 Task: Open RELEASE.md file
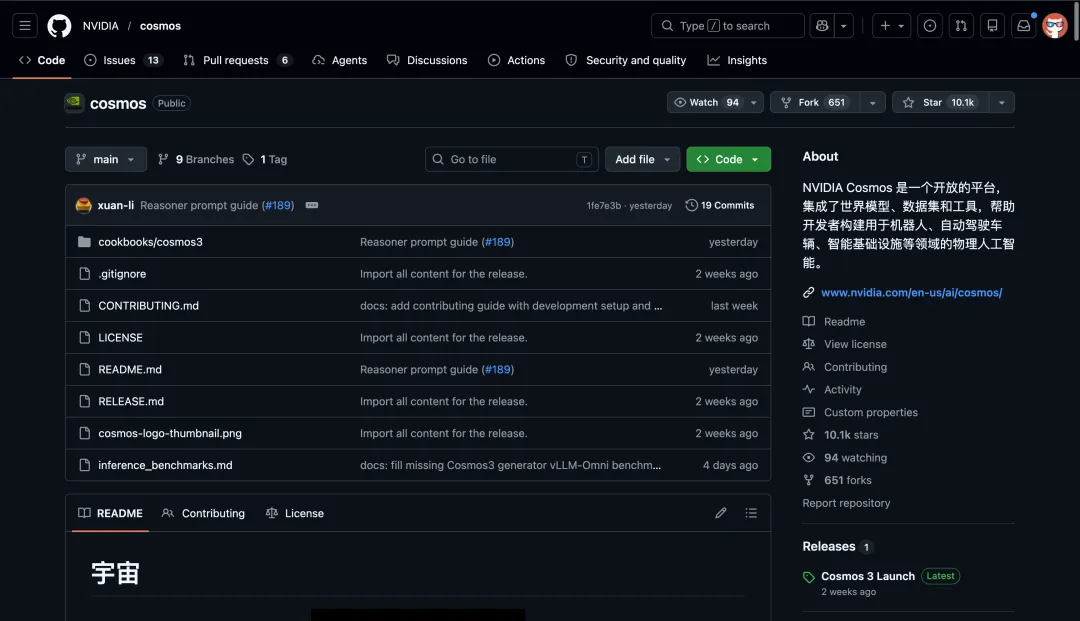click(x=131, y=401)
